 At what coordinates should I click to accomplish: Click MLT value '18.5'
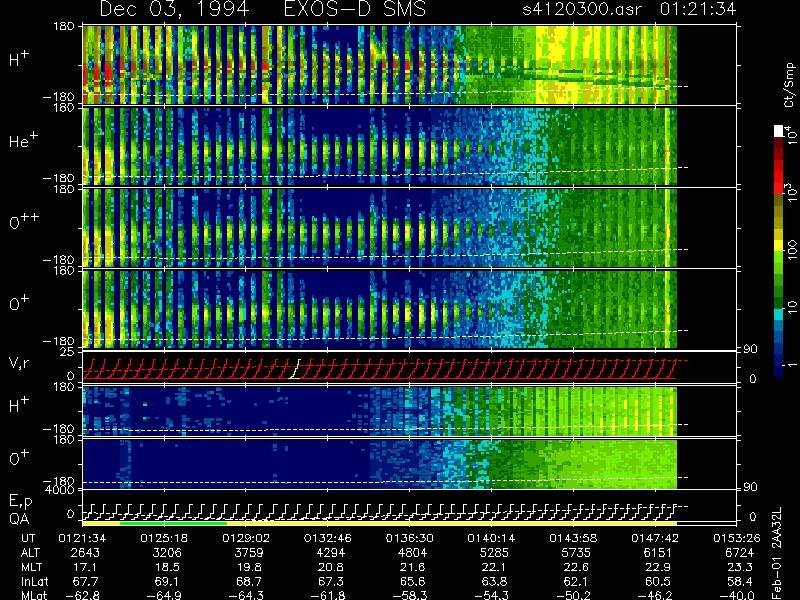pyautogui.click(x=167, y=567)
